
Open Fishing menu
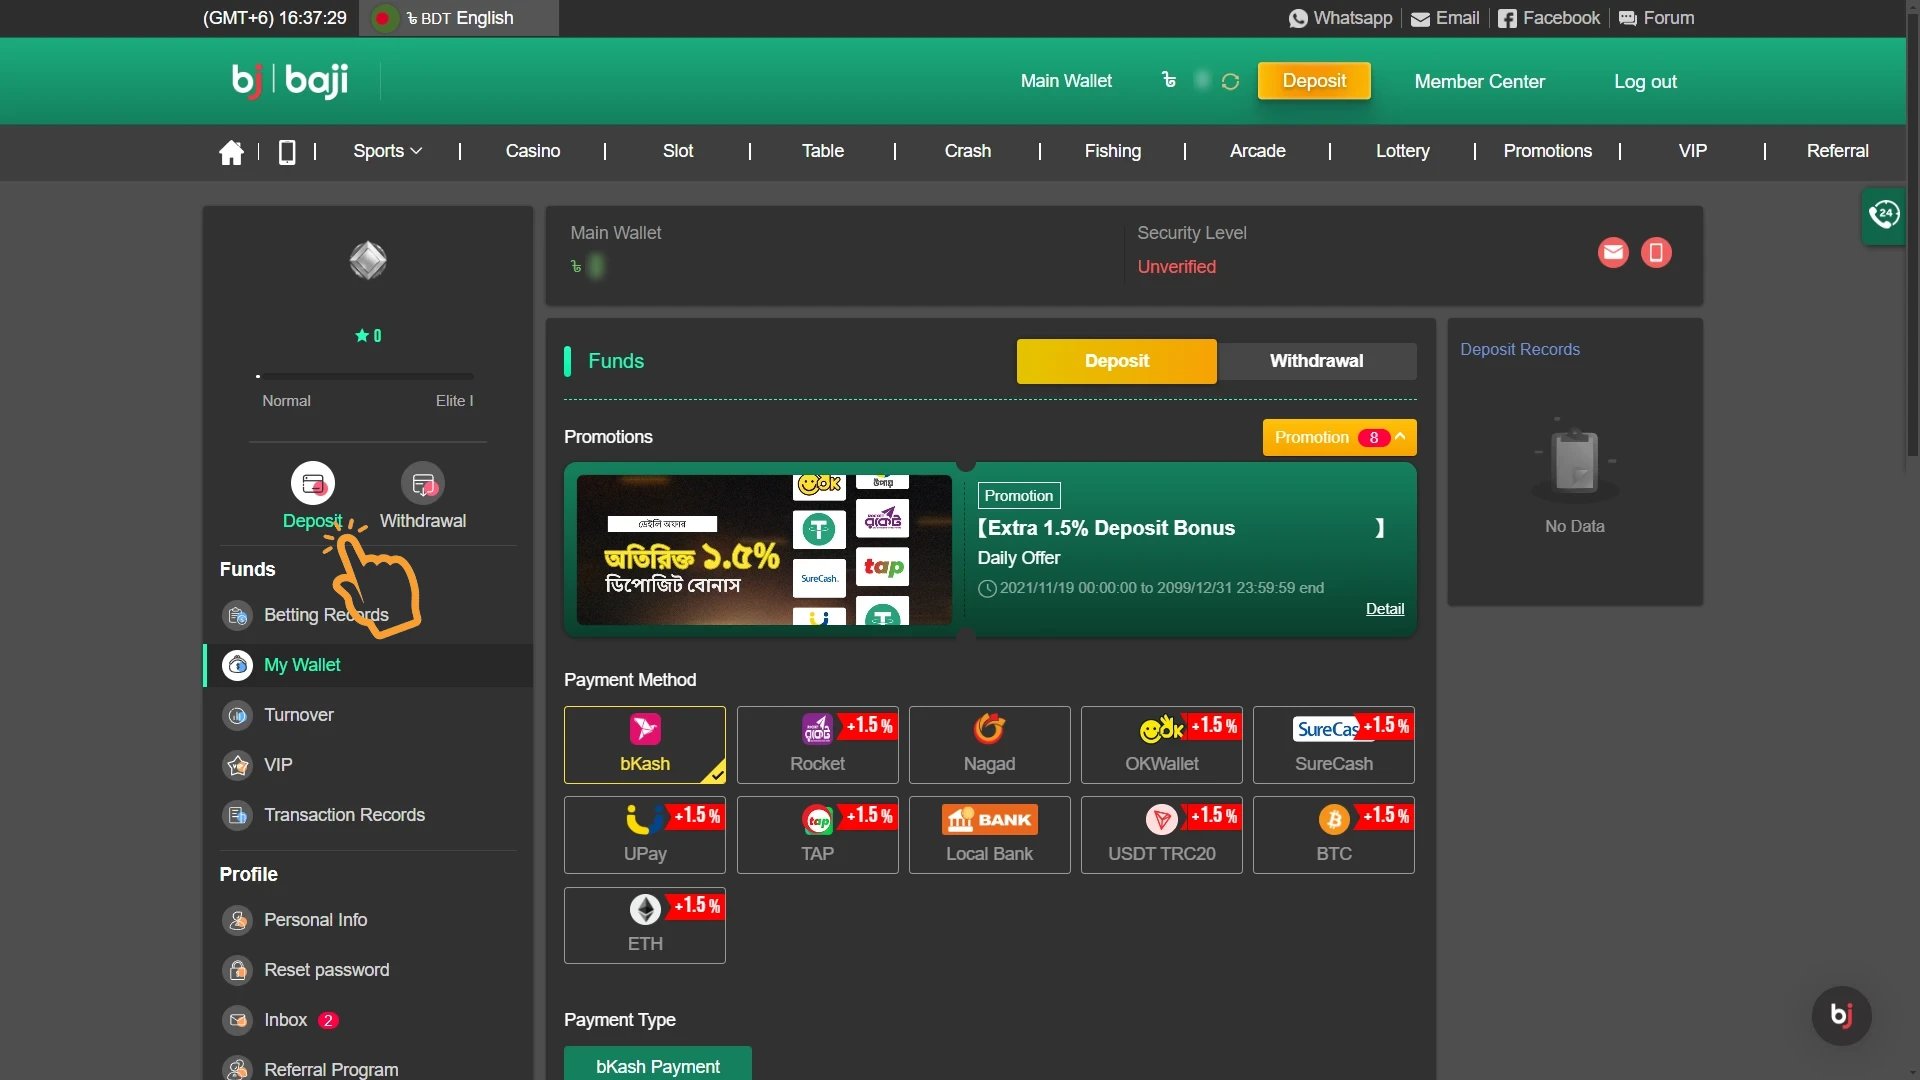click(x=1113, y=151)
